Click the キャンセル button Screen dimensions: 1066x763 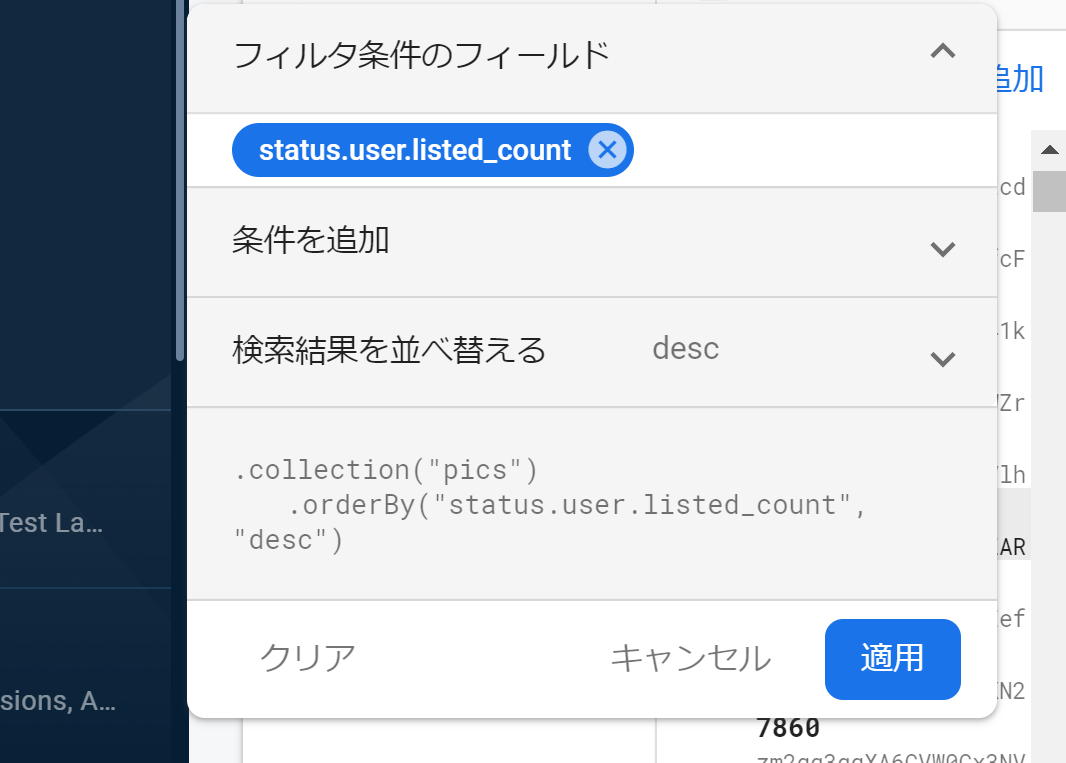(691, 659)
